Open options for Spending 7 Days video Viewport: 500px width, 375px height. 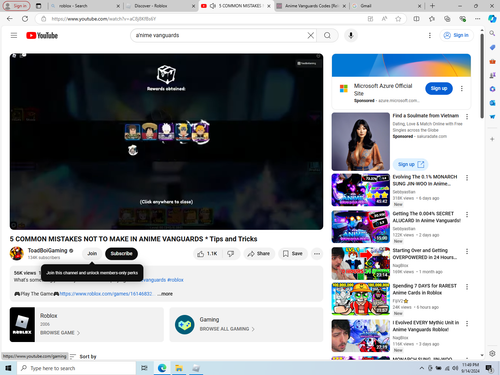click(x=467, y=287)
